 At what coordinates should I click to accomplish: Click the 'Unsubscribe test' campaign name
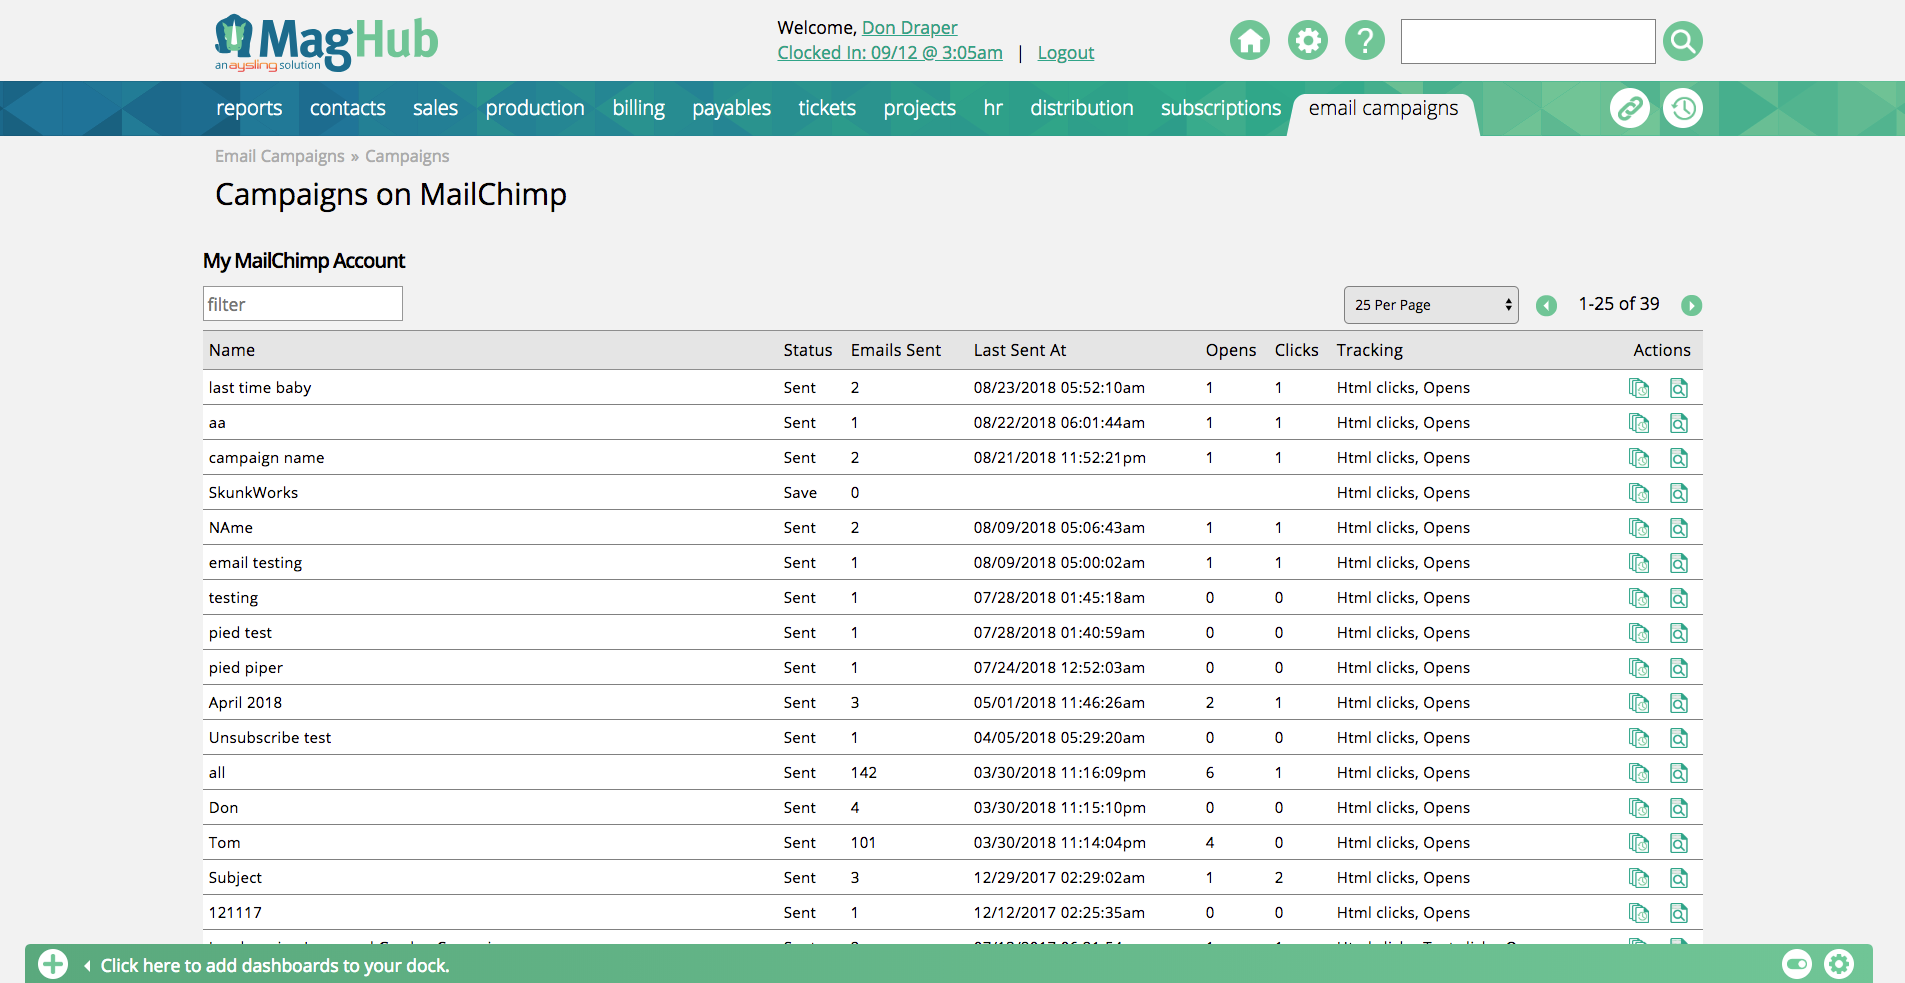click(270, 738)
